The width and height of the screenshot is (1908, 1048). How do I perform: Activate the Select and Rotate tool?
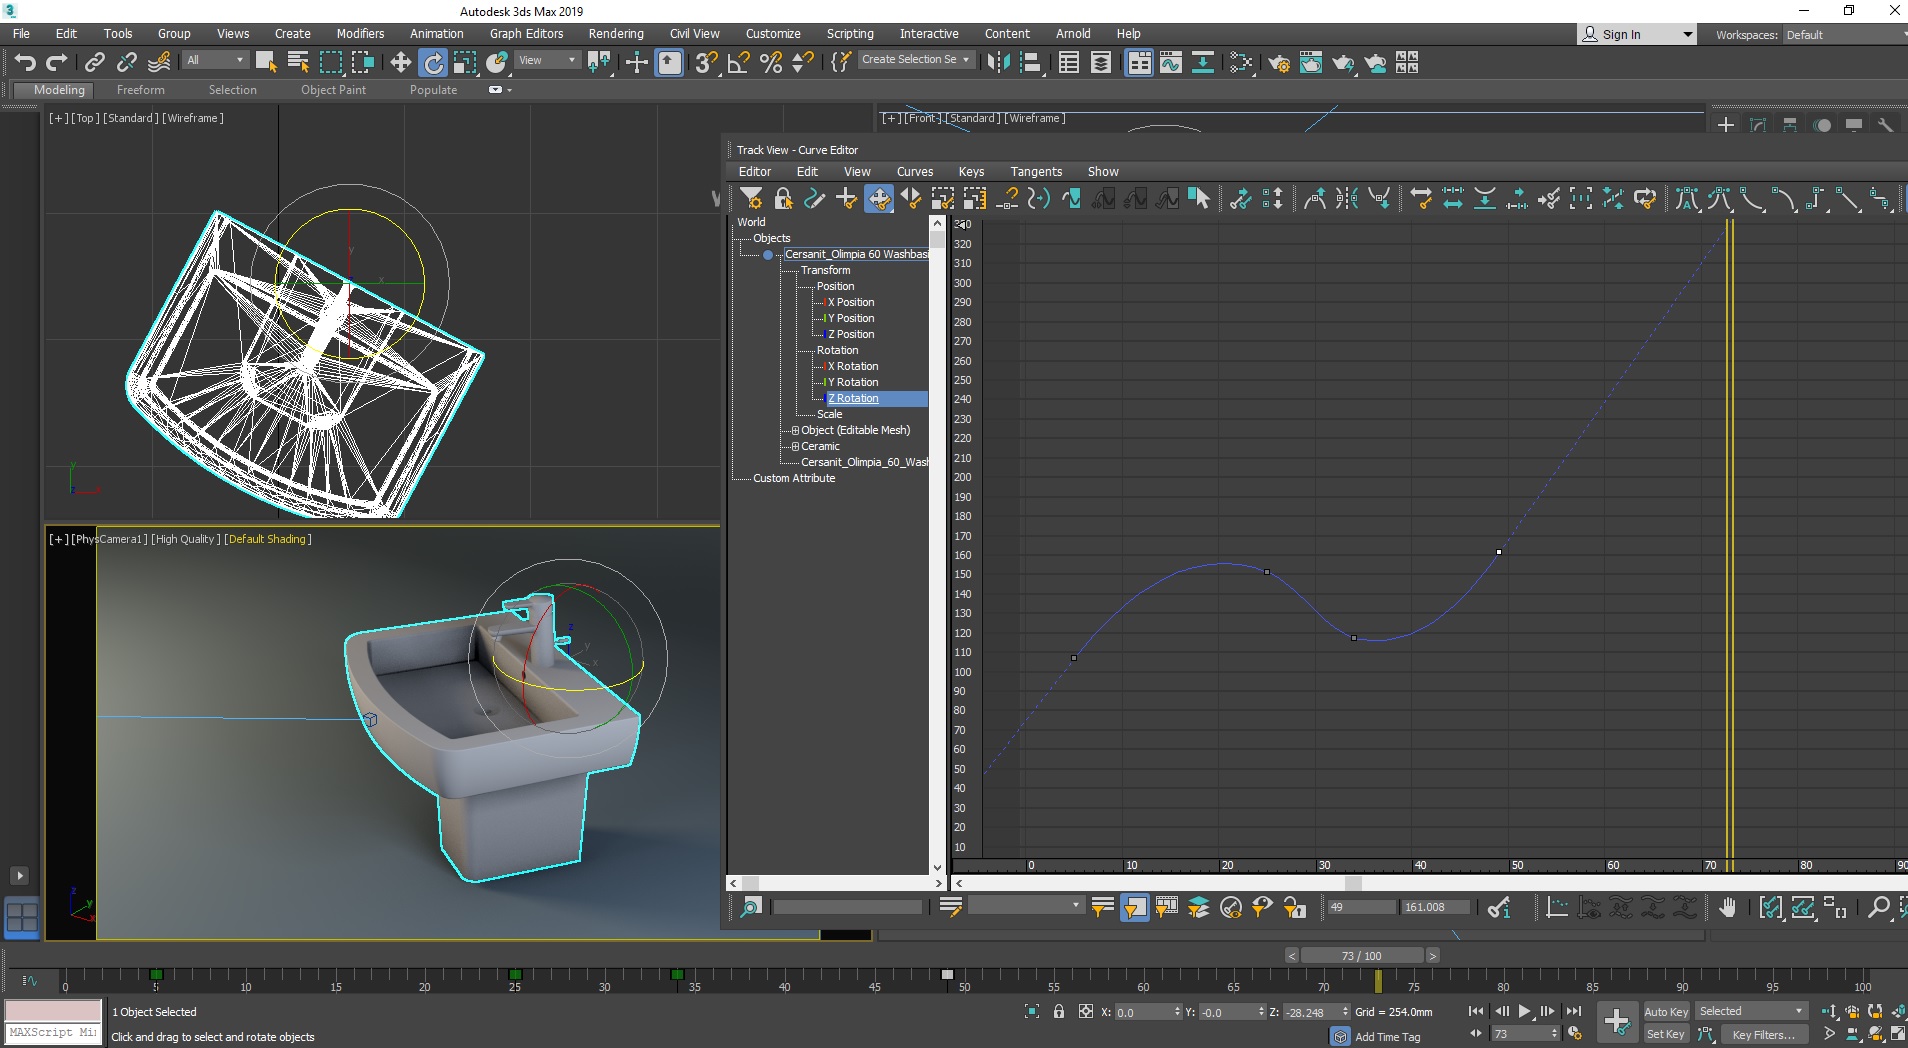tap(433, 63)
